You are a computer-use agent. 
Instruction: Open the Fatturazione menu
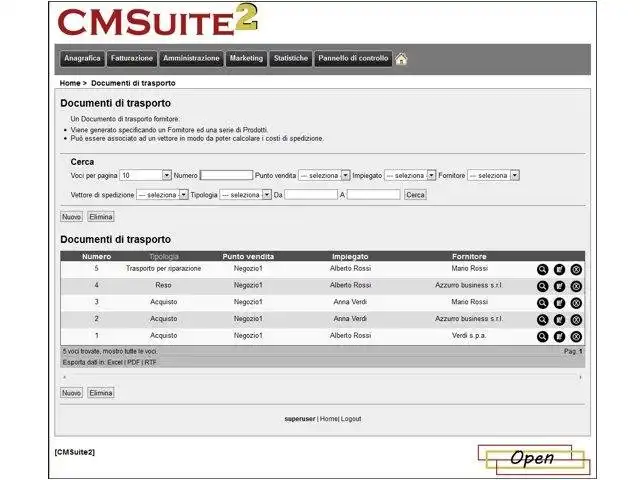[131, 58]
